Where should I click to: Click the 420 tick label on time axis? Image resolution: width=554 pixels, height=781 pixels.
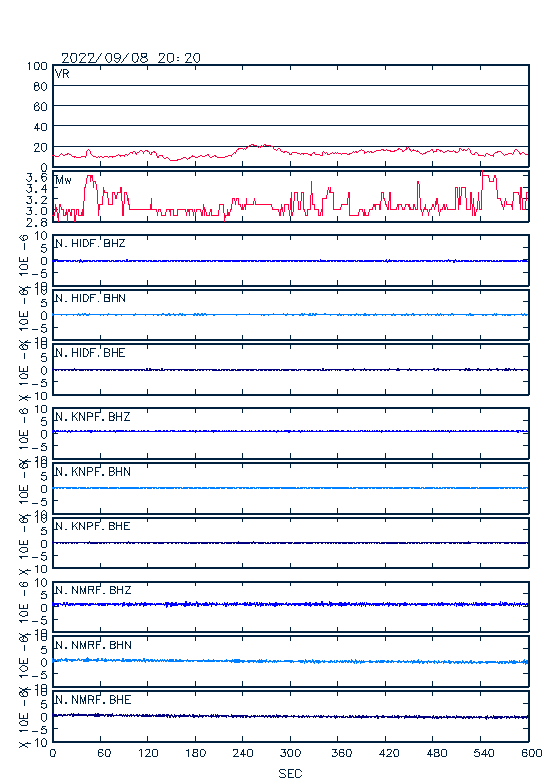[x=389, y=753]
